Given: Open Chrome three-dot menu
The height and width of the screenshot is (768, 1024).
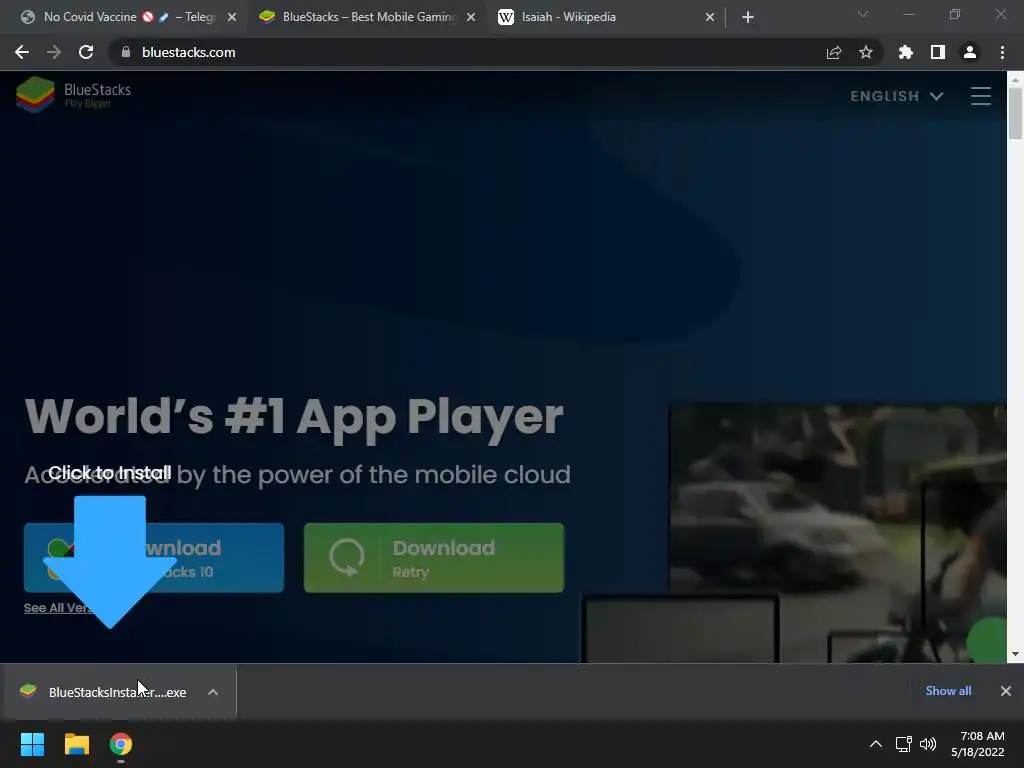Looking at the screenshot, I should pyautogui.click(x=1002, y=52).
